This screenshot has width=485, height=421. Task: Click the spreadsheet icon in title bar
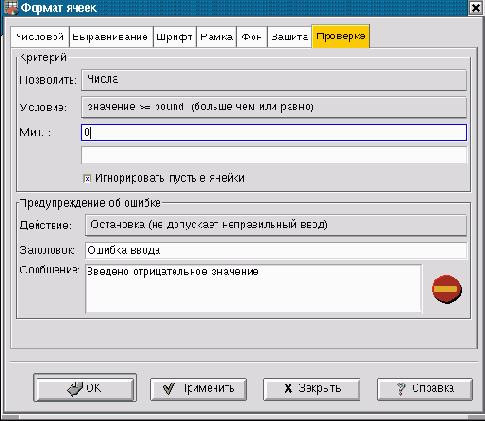11,8
